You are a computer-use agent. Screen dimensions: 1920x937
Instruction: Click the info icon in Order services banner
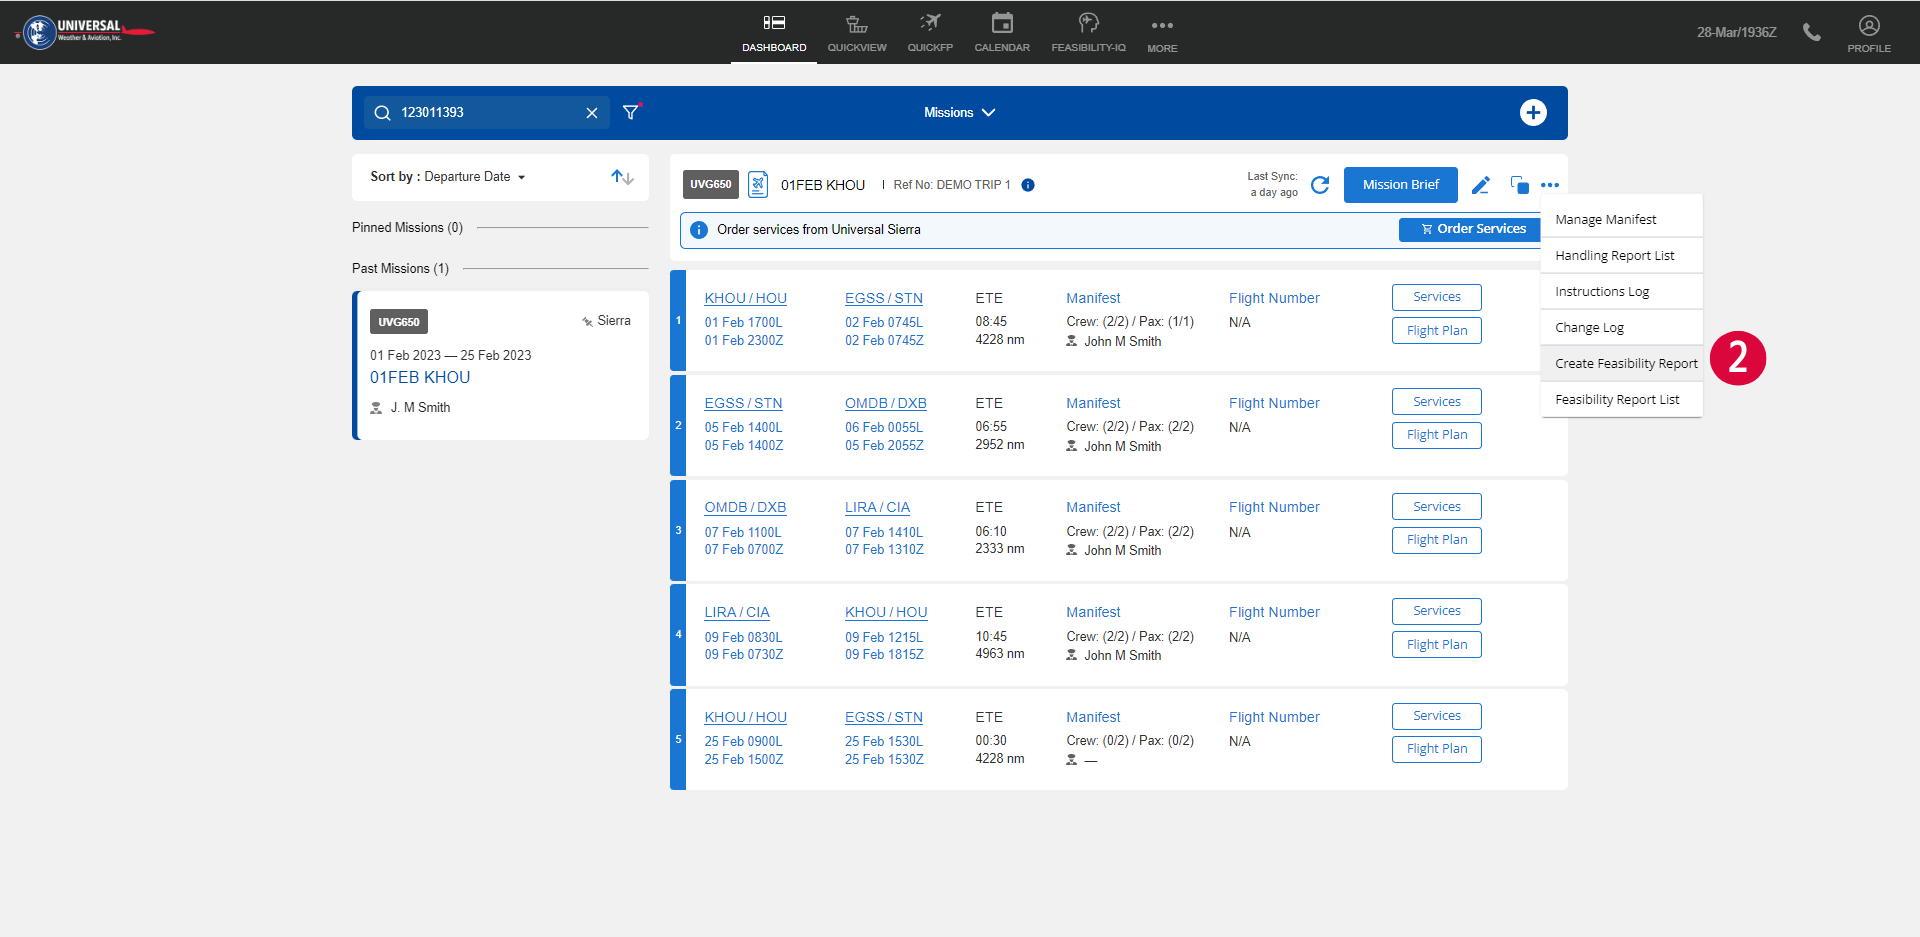(x=699, y=230)
